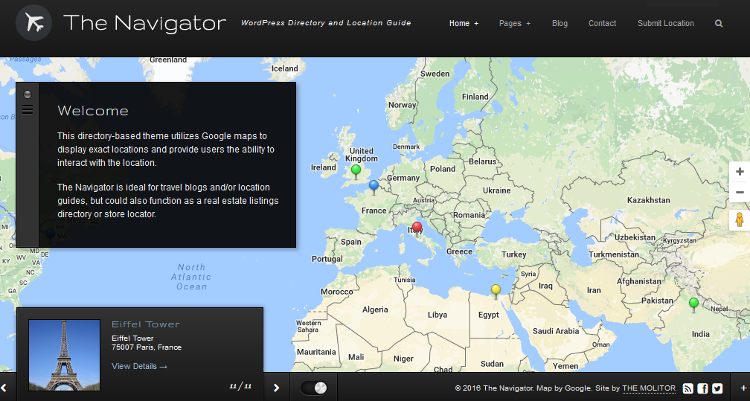Click the hamburger menu in Welcome panel
The height and width of the screenshot is (401, 750).
[x=28, y=110]
